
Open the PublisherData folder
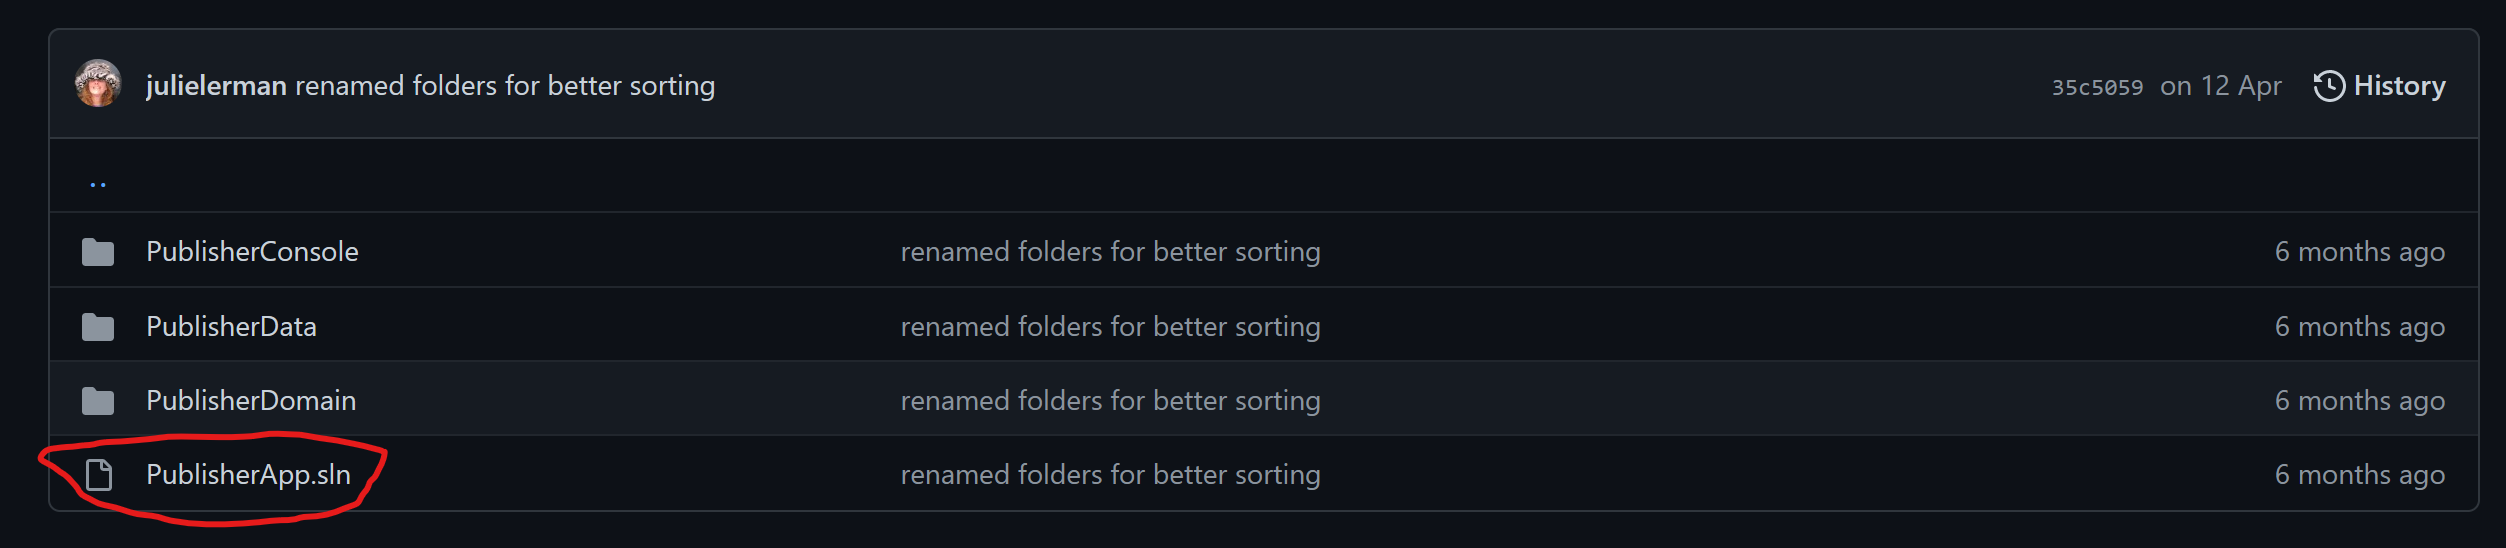tap(231, 327)
